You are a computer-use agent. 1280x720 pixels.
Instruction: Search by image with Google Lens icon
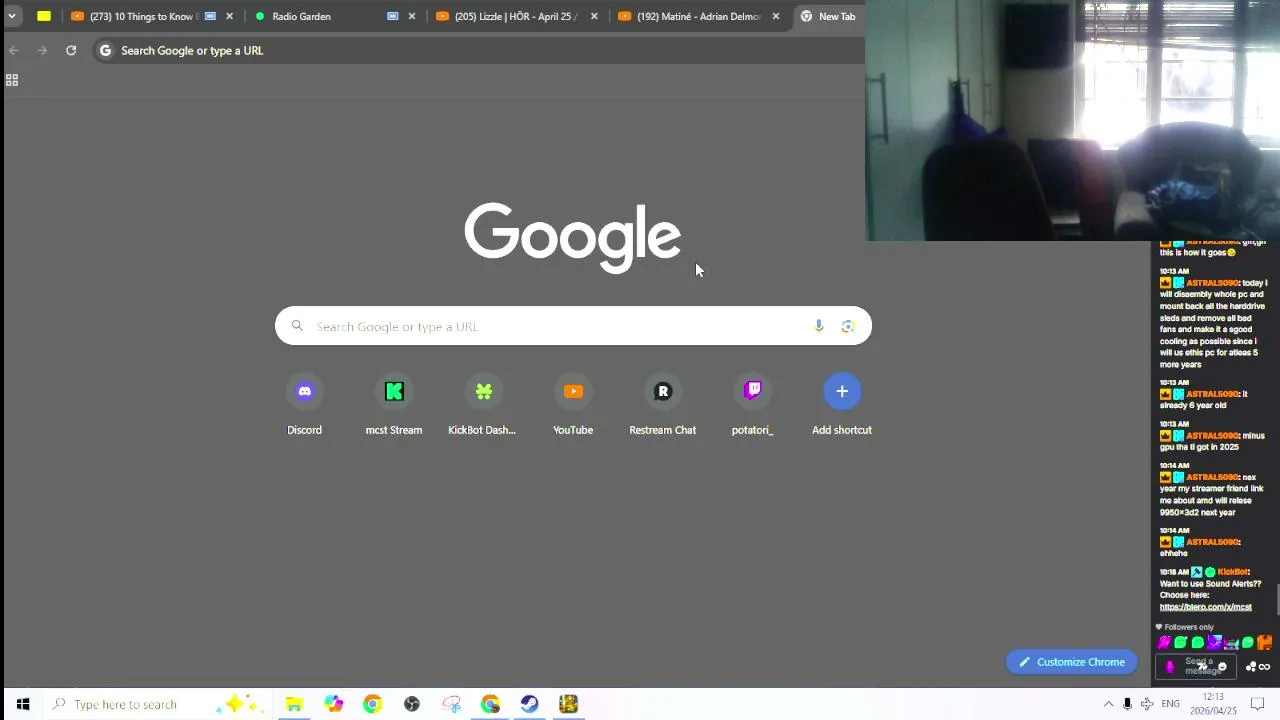click(848, 326)
